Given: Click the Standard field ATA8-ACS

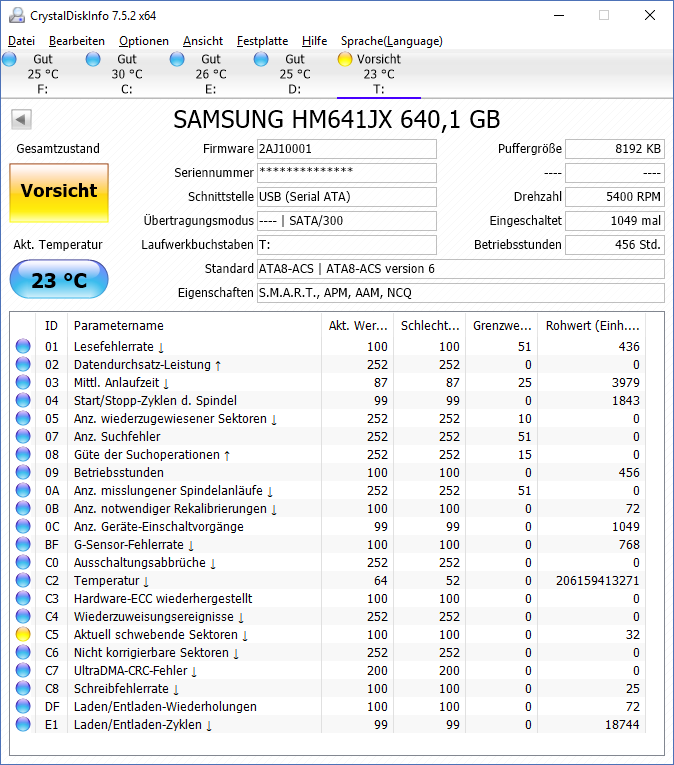Looking at the screenshot, I should pos(461,269).
